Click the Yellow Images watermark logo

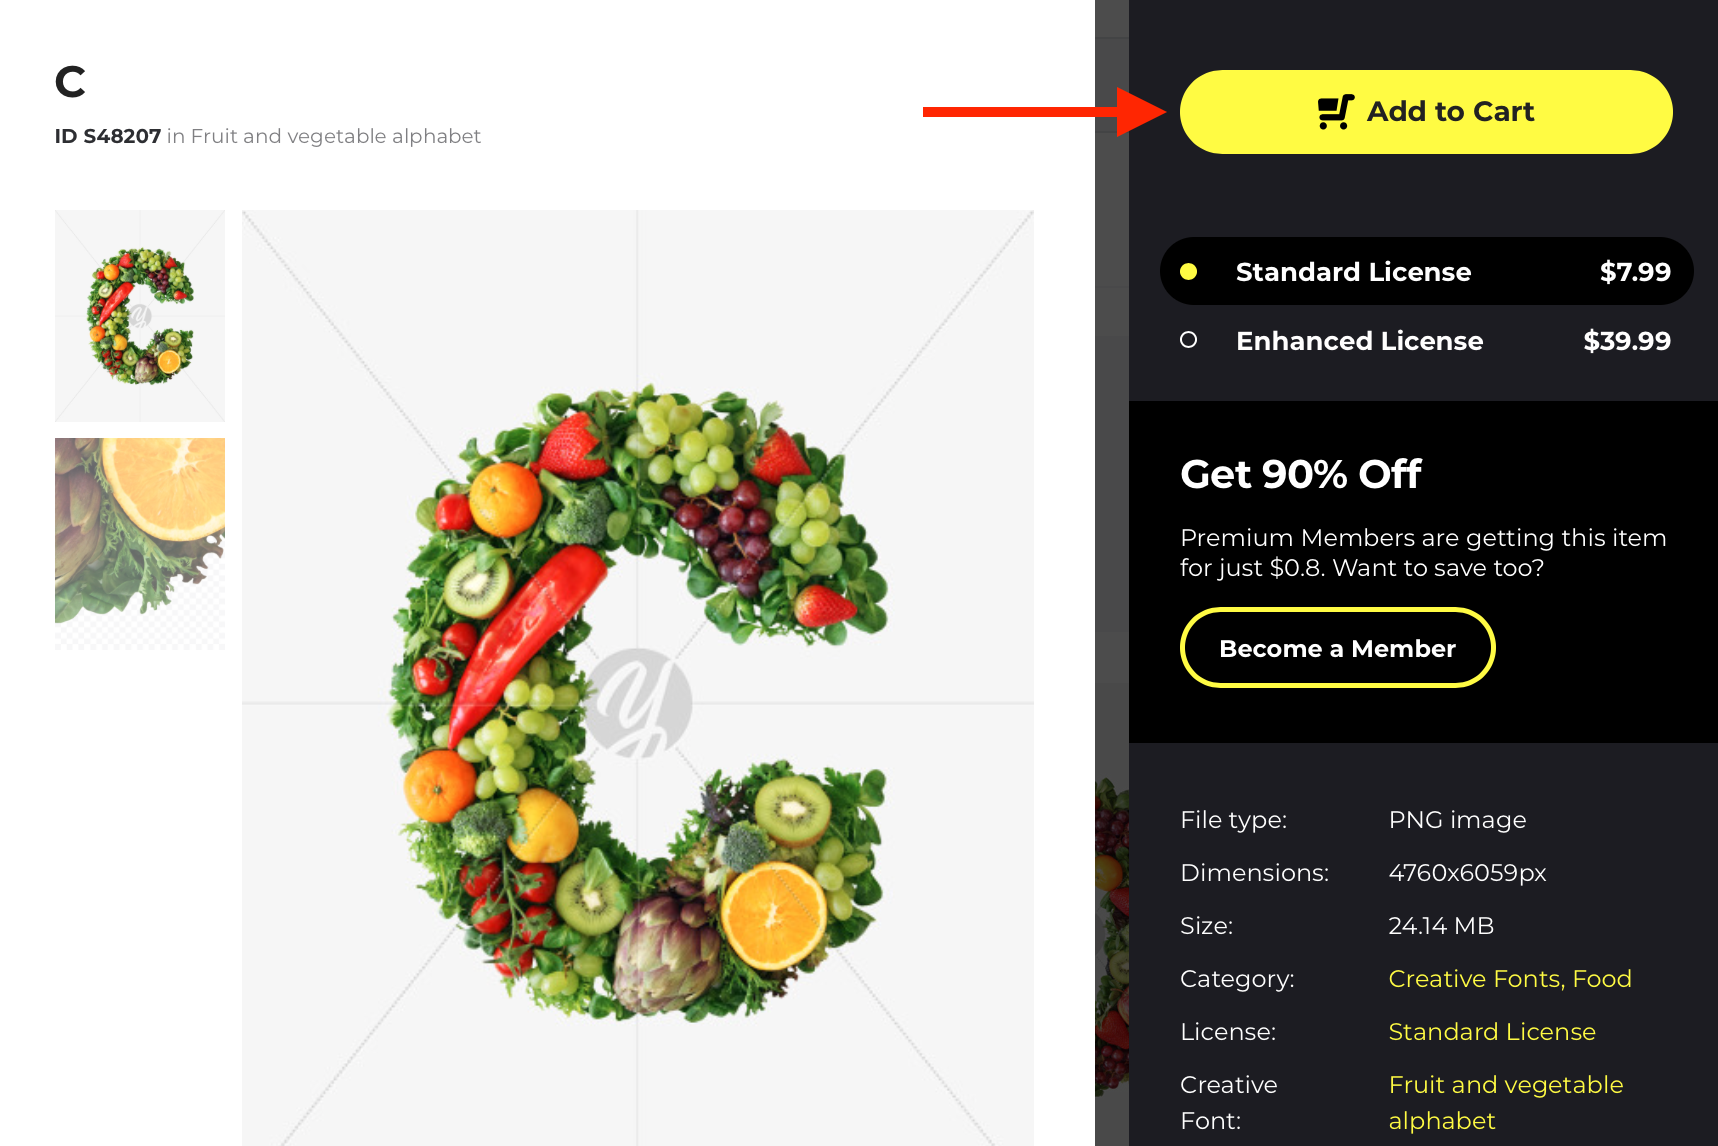[x=638, y=702]
